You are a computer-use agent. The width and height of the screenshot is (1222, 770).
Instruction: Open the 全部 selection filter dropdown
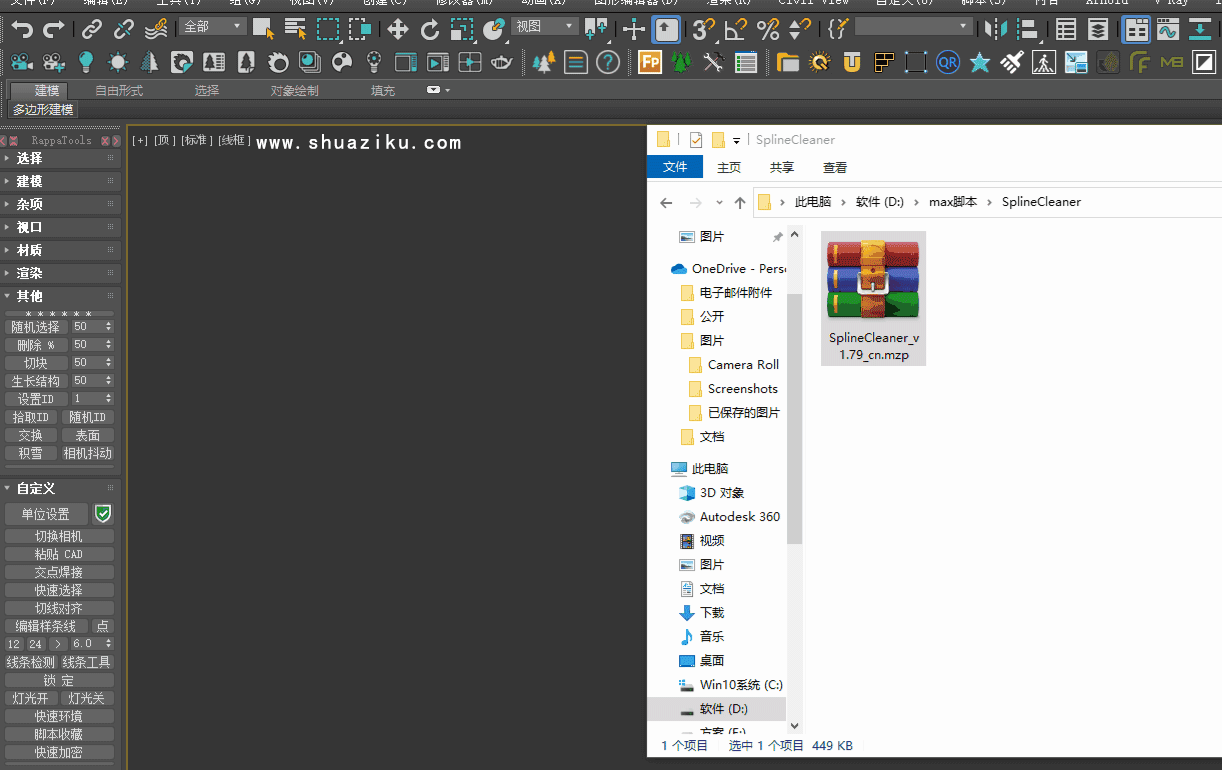click(213, 27)
